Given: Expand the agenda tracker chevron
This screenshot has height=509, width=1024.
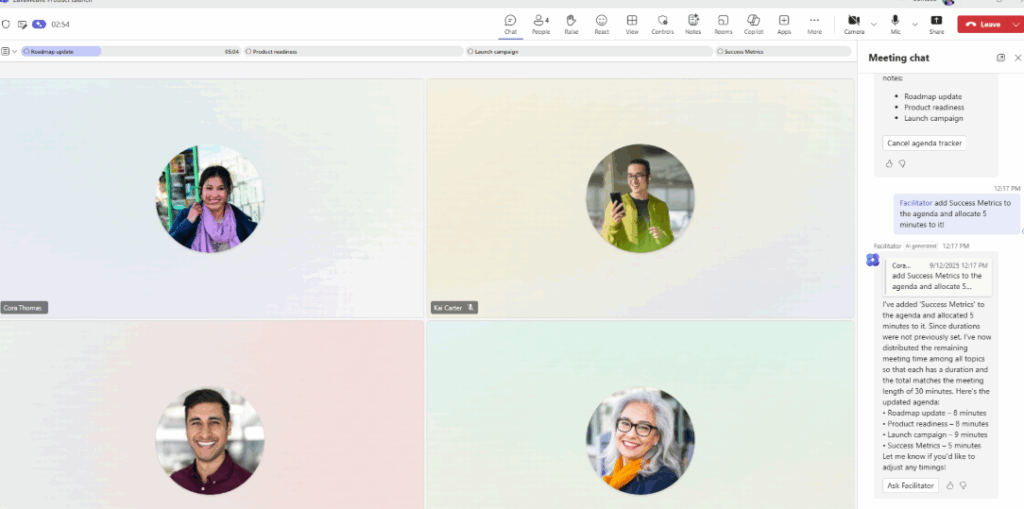Looking at the screenshot, I should [15, 51].
